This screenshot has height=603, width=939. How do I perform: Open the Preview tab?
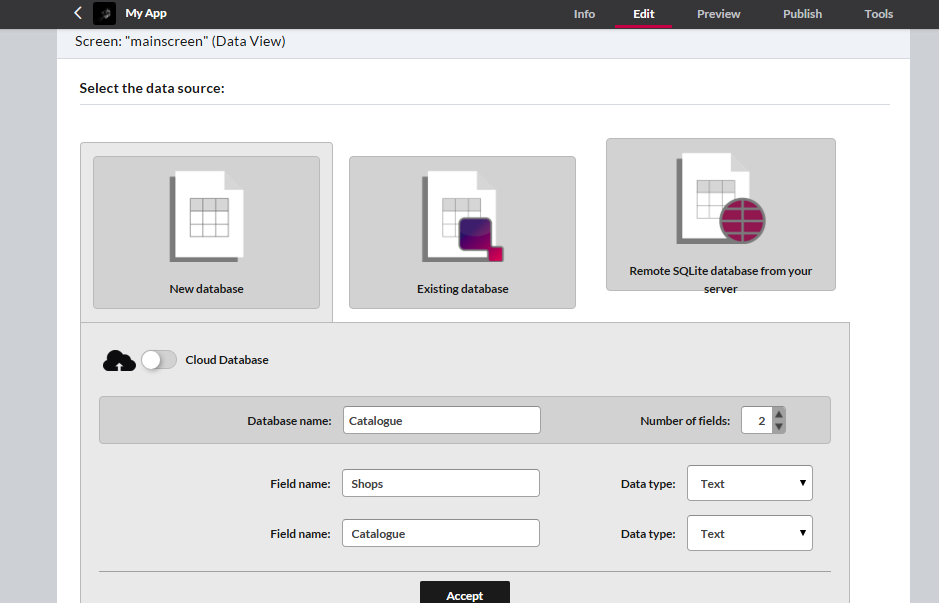pyautogui.click(x=719, y=14)
